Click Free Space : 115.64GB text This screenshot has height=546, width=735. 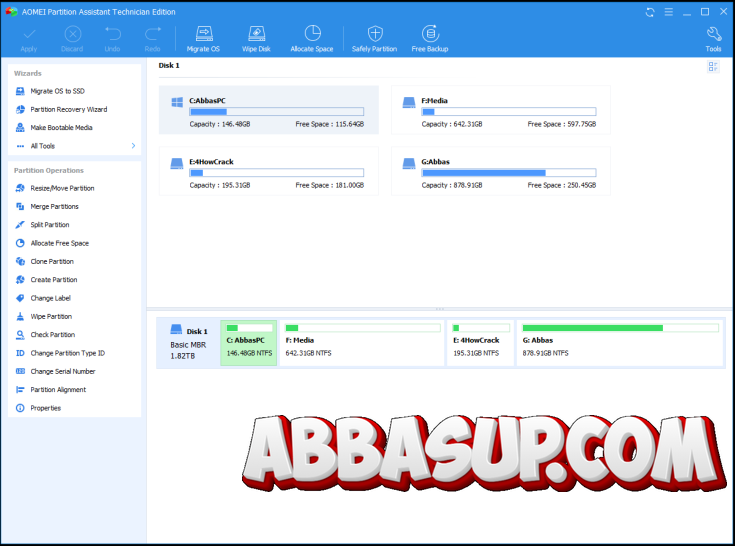pos(330,124)
